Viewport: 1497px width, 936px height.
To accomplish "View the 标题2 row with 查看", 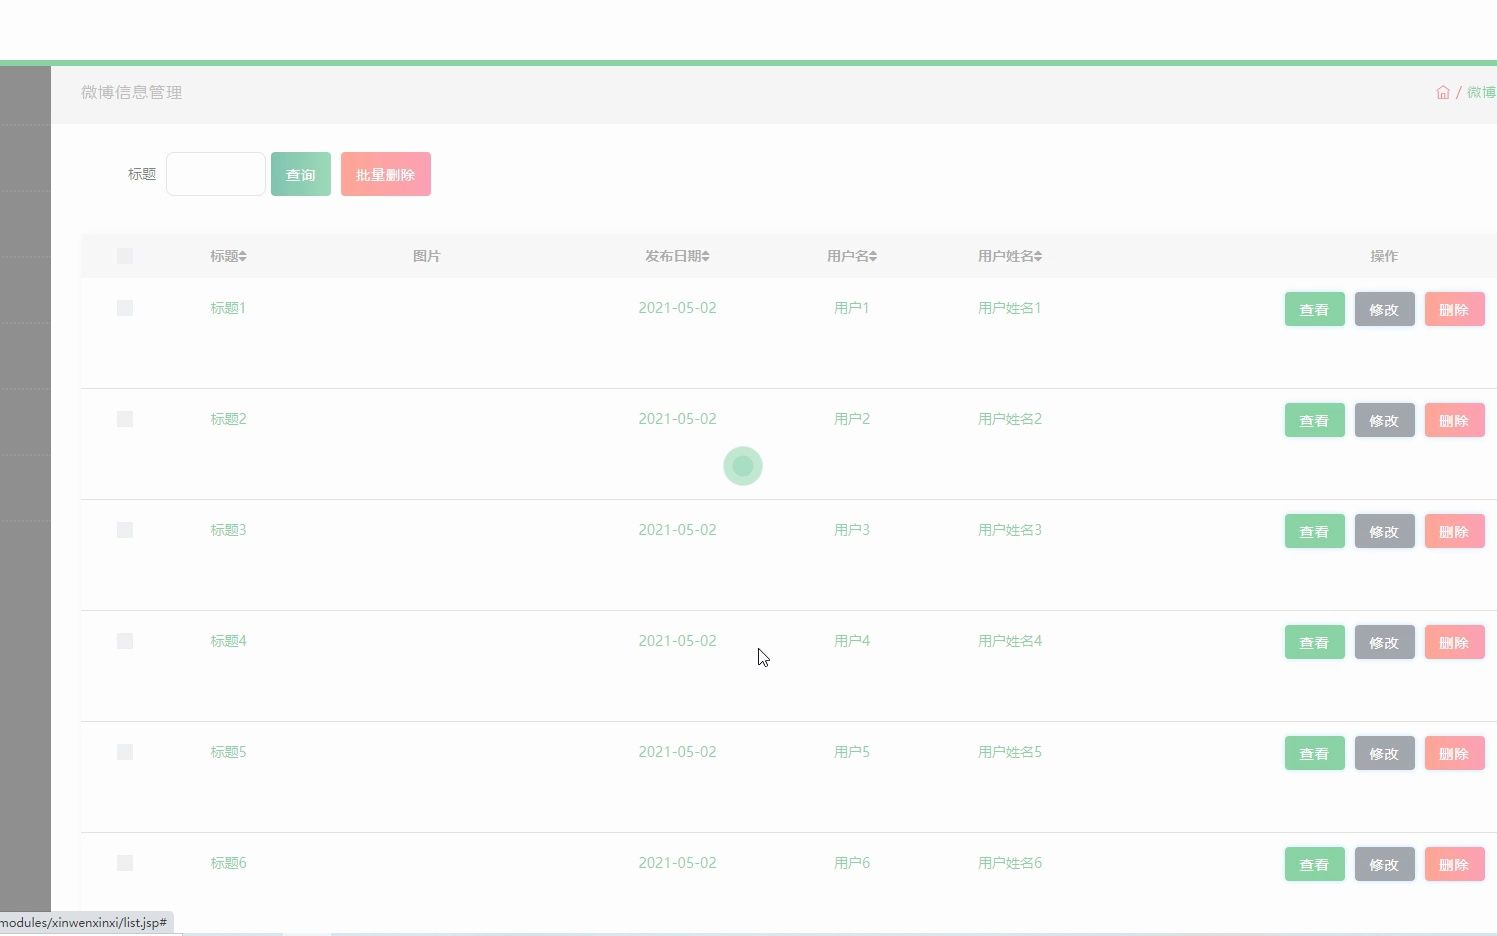I will [1315, 420].
